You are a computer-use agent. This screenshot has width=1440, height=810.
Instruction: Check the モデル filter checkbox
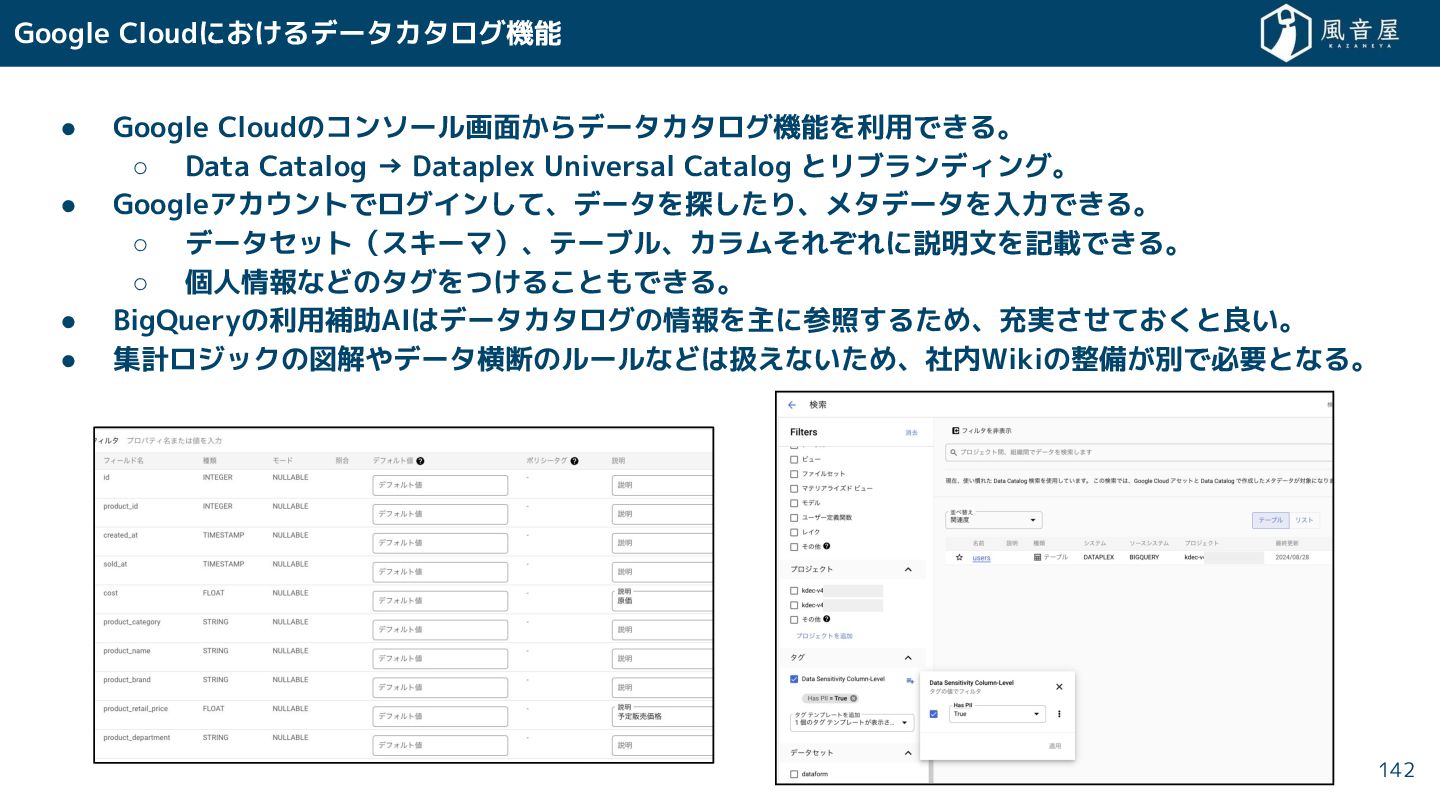point(794,503)
